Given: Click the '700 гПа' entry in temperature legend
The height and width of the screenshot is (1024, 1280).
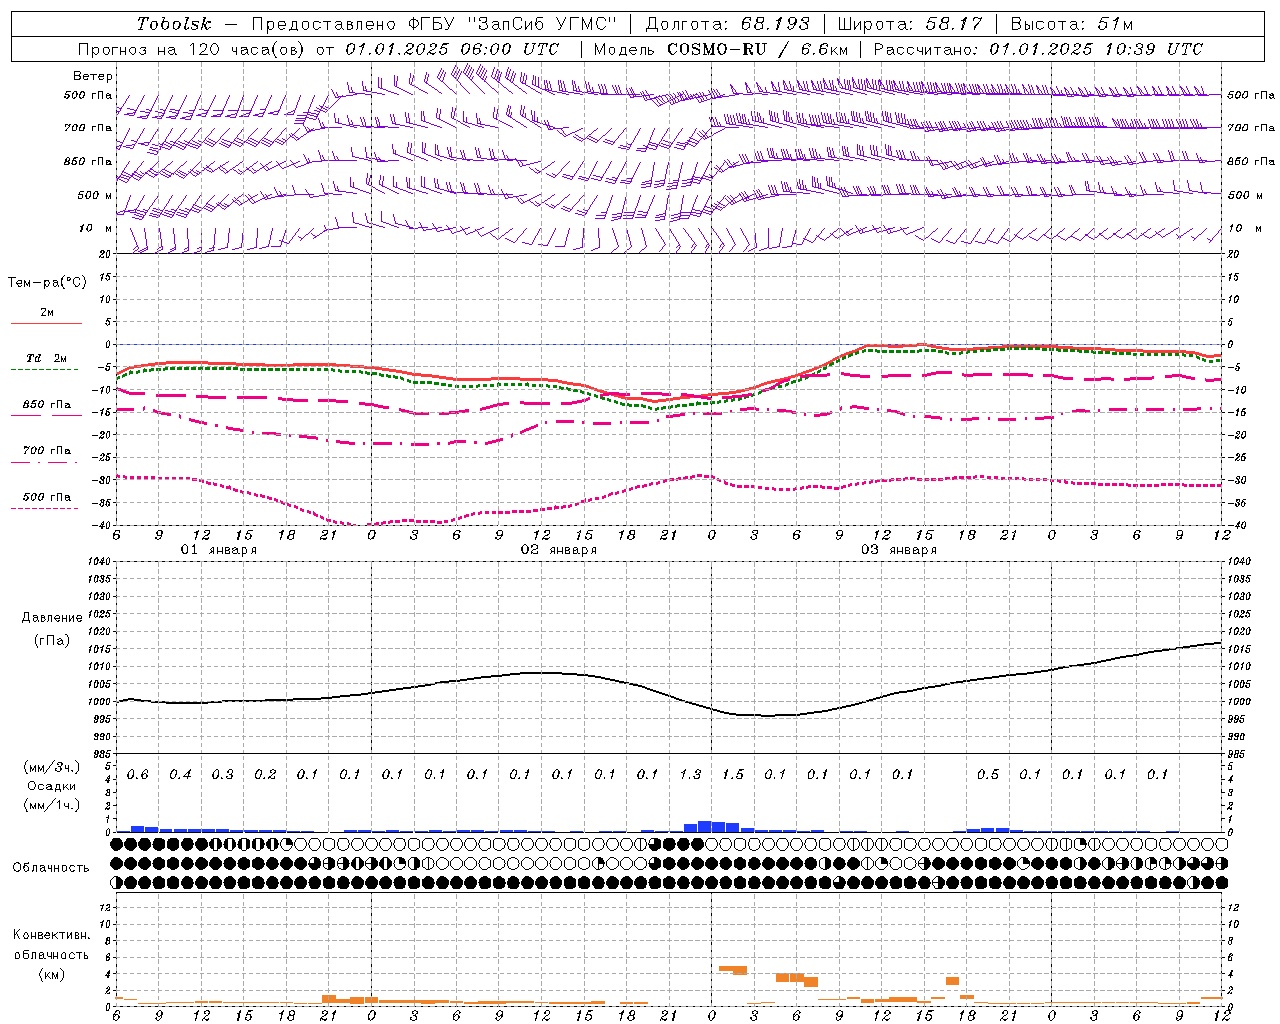Looking at the screenshot, I should (47, 451).
